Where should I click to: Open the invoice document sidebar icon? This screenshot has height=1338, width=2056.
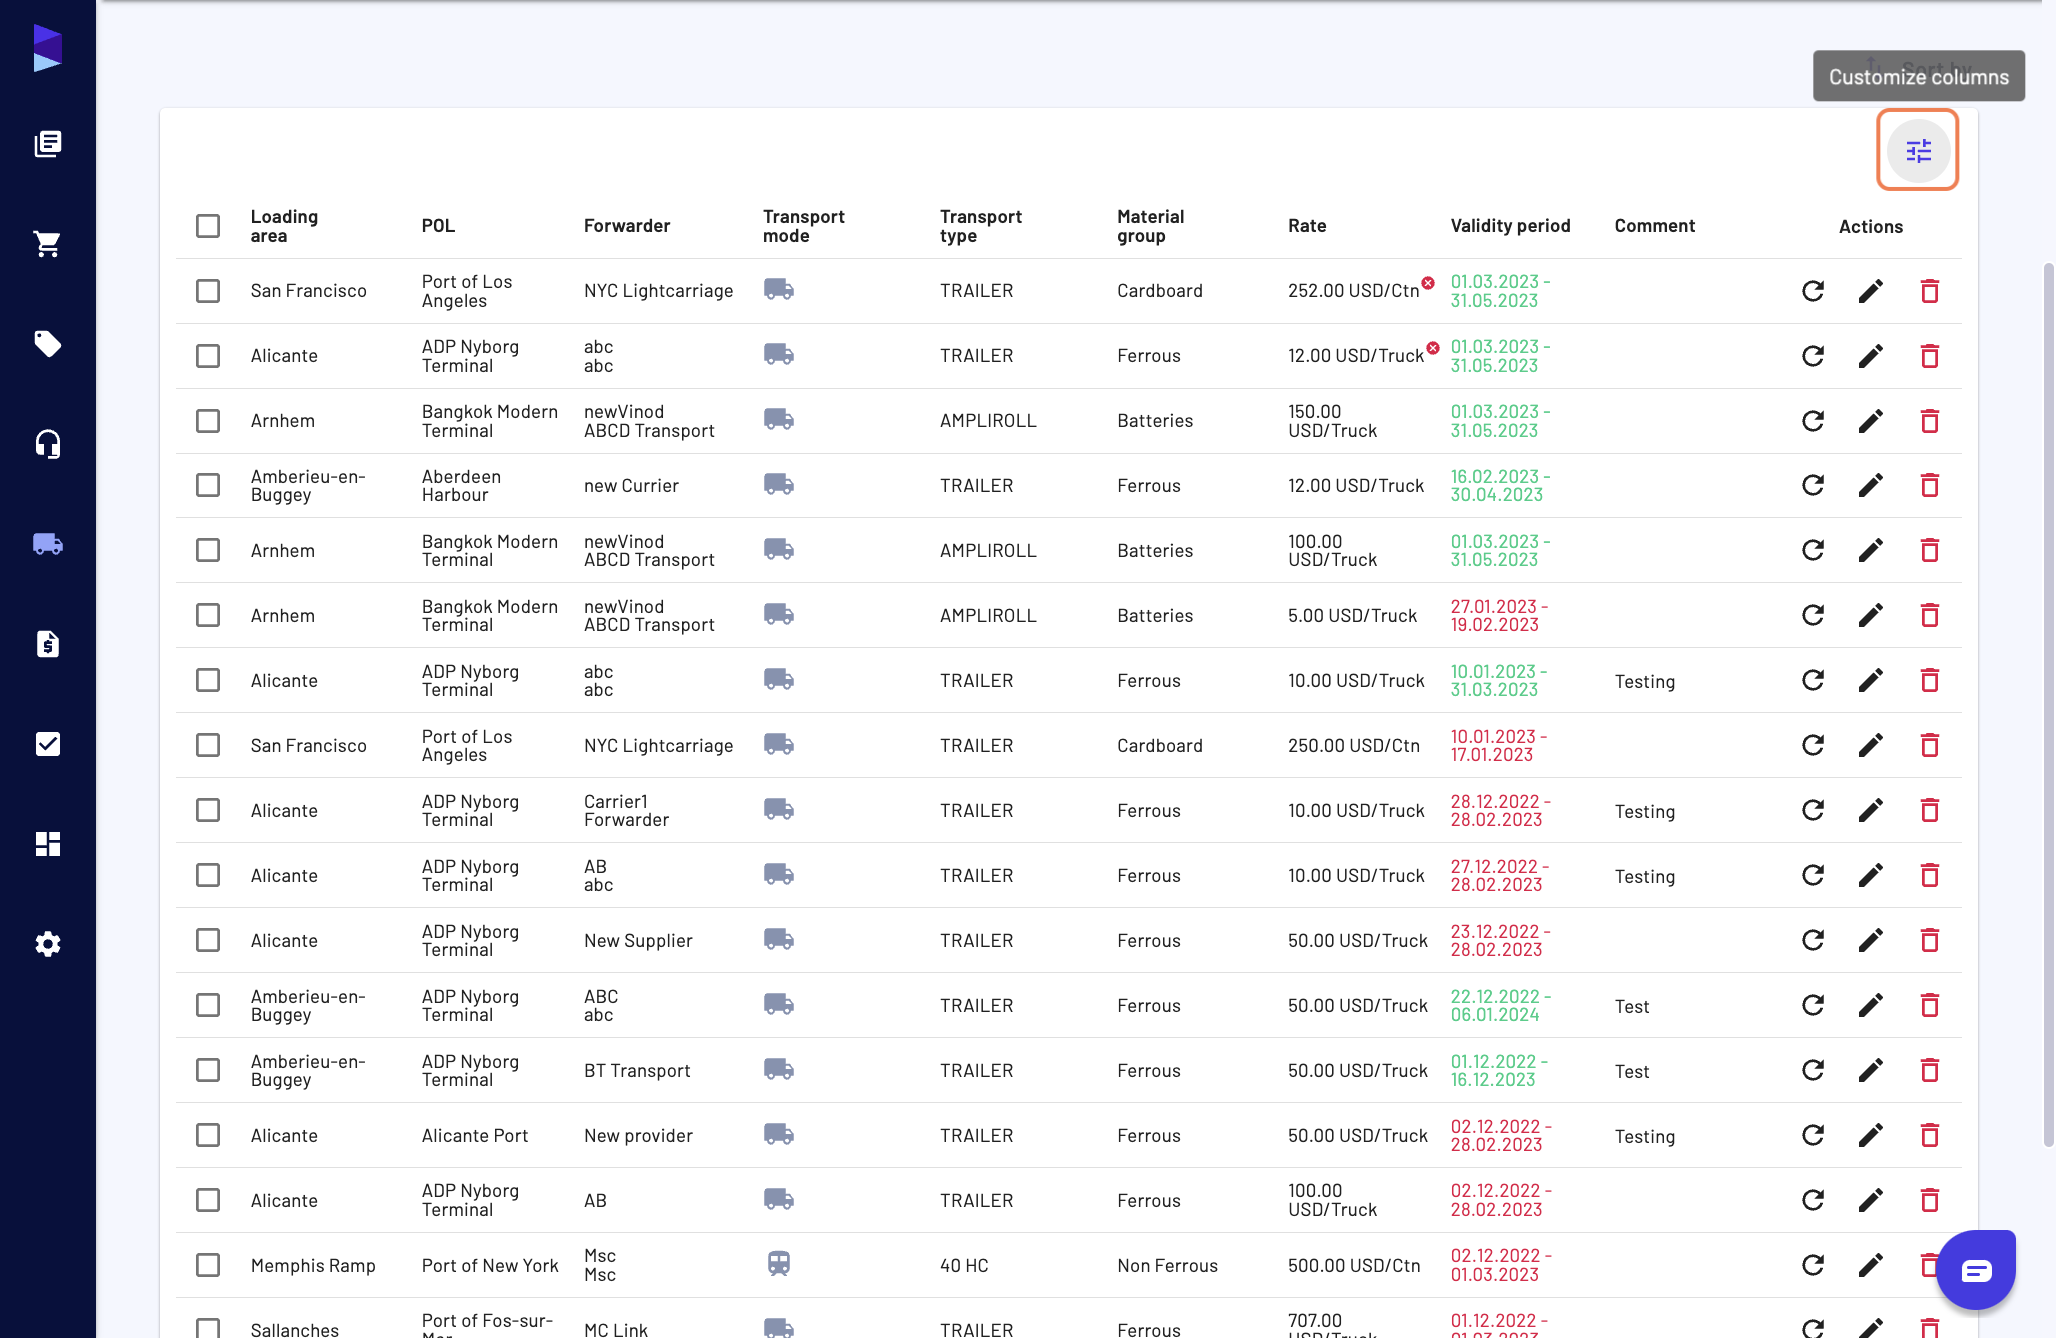(48, 644)
